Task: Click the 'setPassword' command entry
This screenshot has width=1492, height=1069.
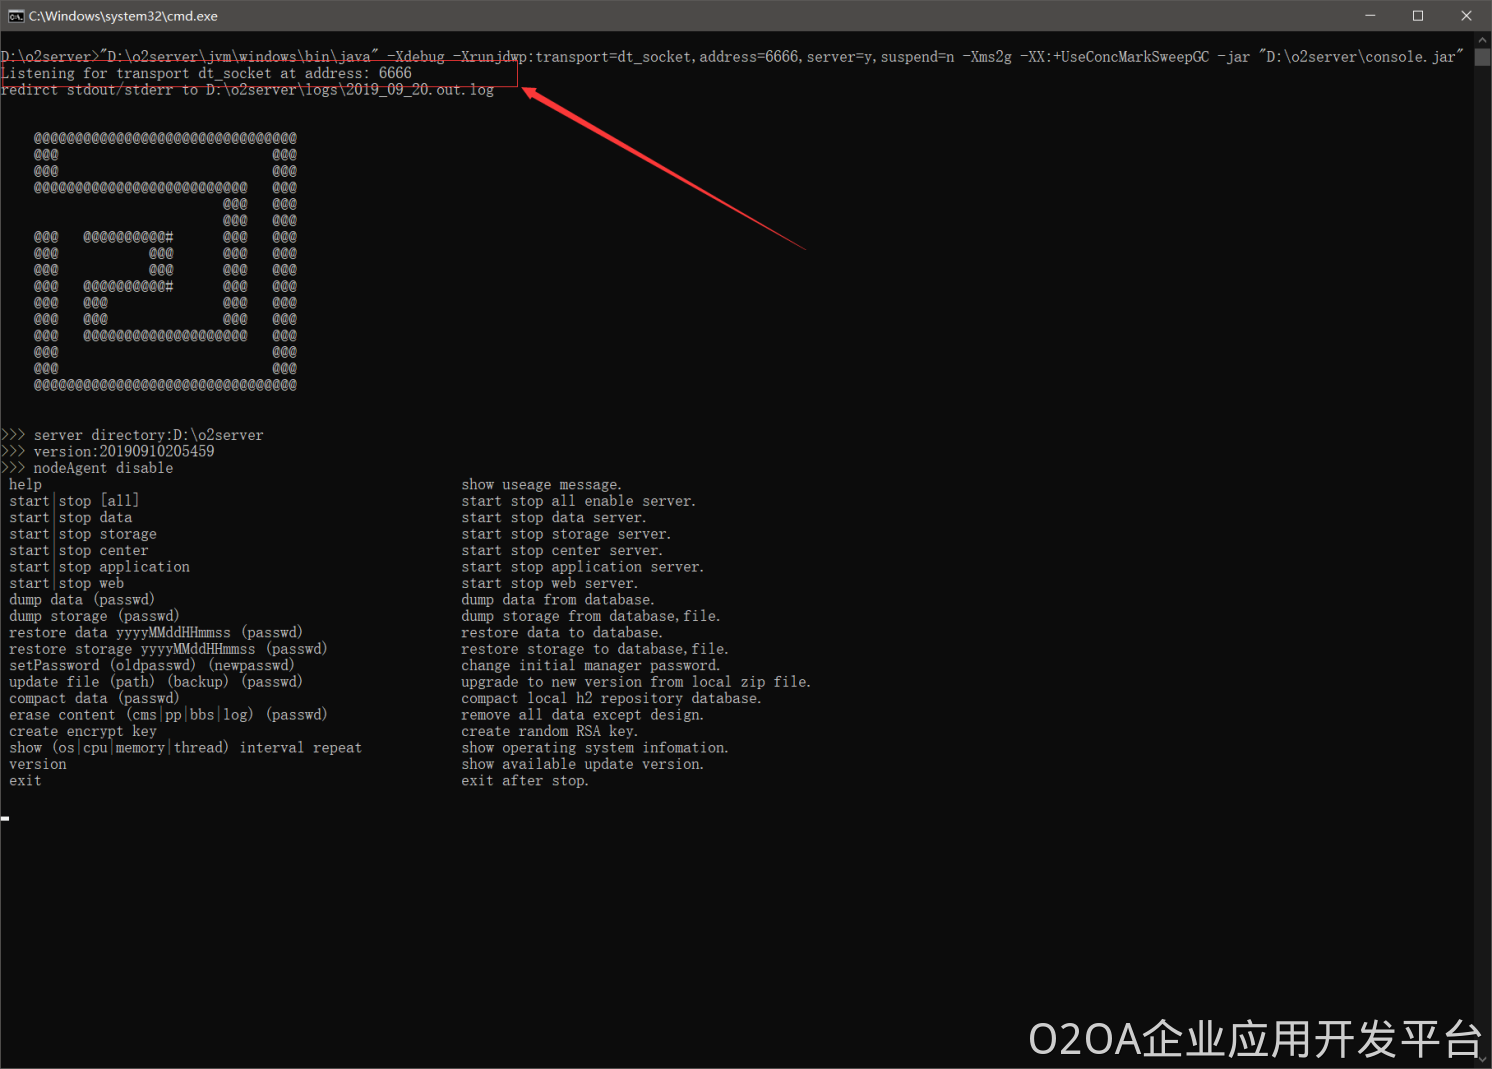Action: coord(55,666)
